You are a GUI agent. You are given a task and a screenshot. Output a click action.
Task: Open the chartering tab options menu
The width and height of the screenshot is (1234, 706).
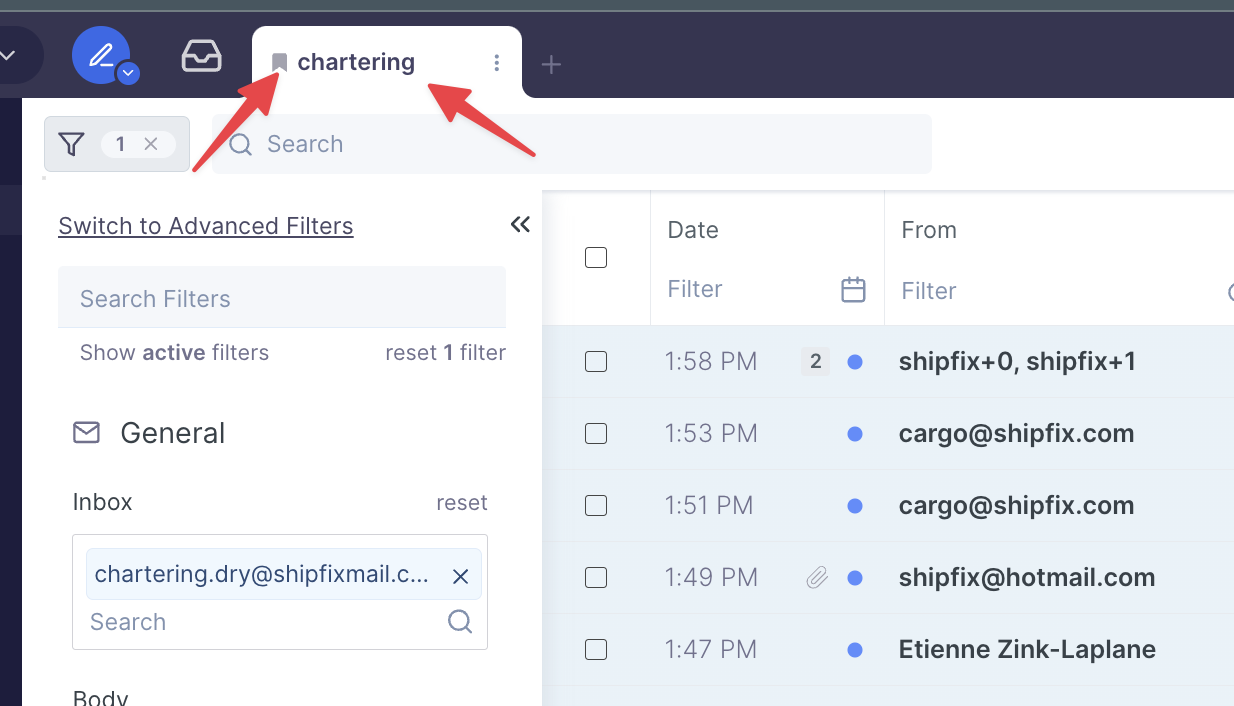click(x=497, y=63)
